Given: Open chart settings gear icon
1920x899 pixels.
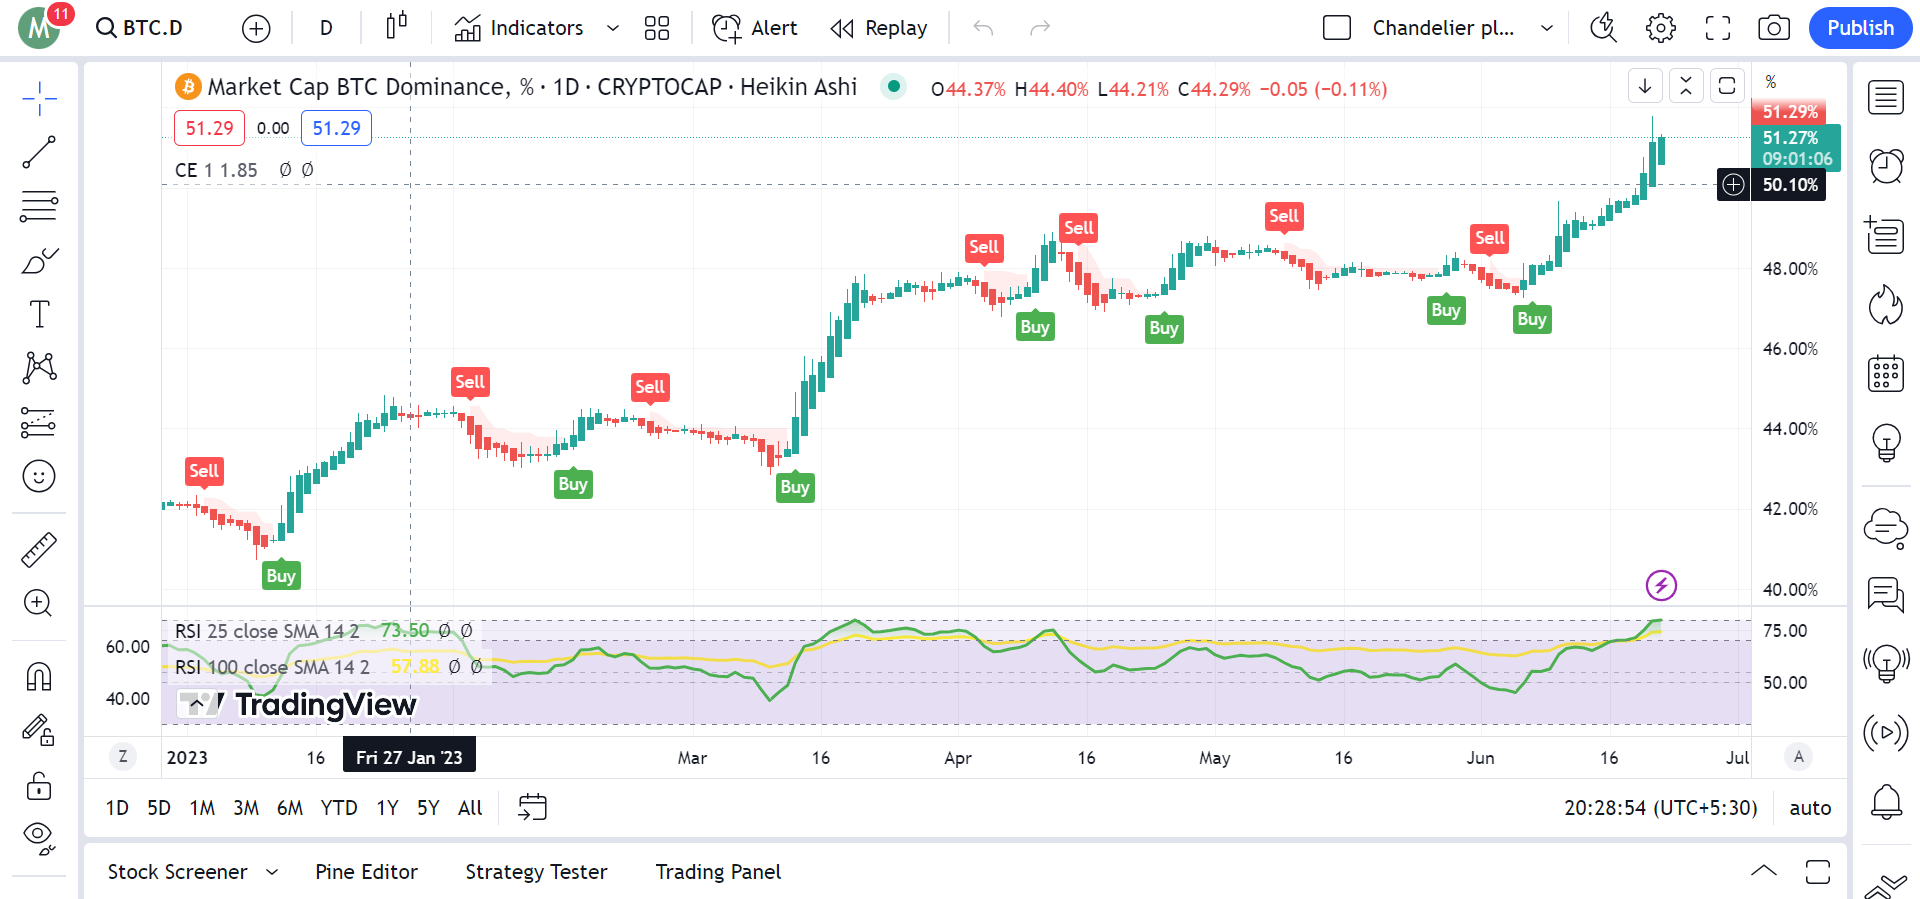Looking at the screenshot, I should click(1661, 28).
